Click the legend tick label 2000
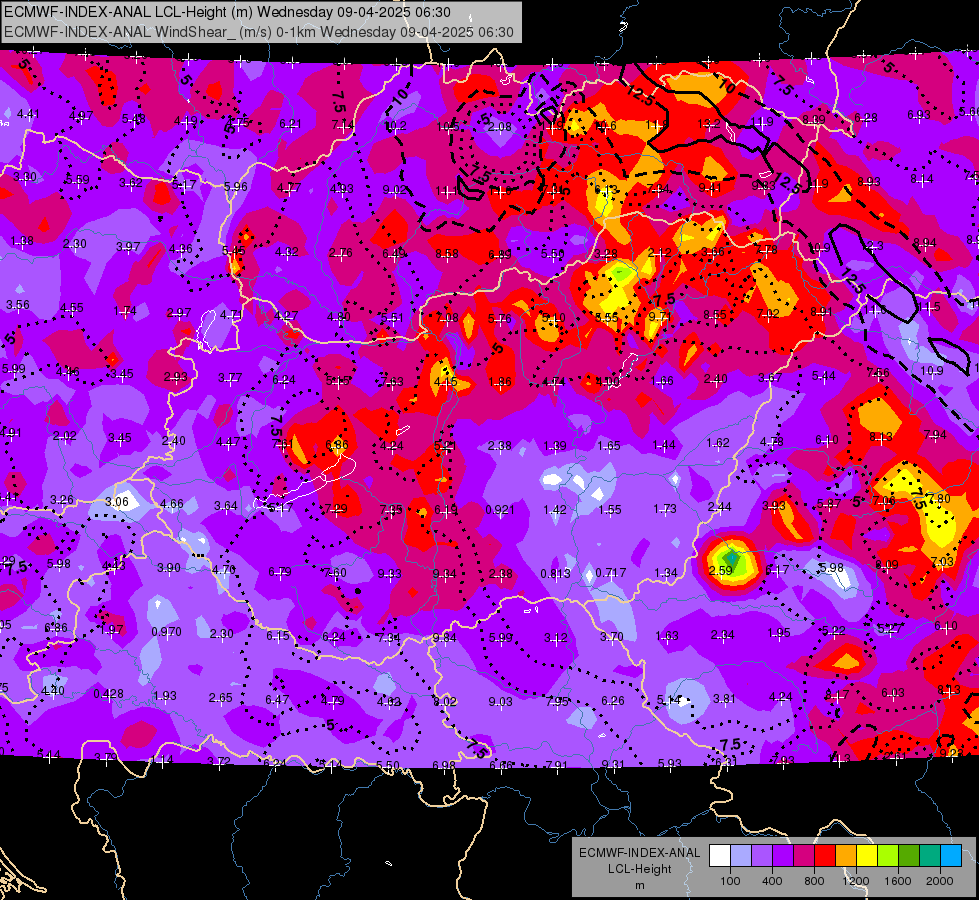The image size is (979, 900). 940,881
